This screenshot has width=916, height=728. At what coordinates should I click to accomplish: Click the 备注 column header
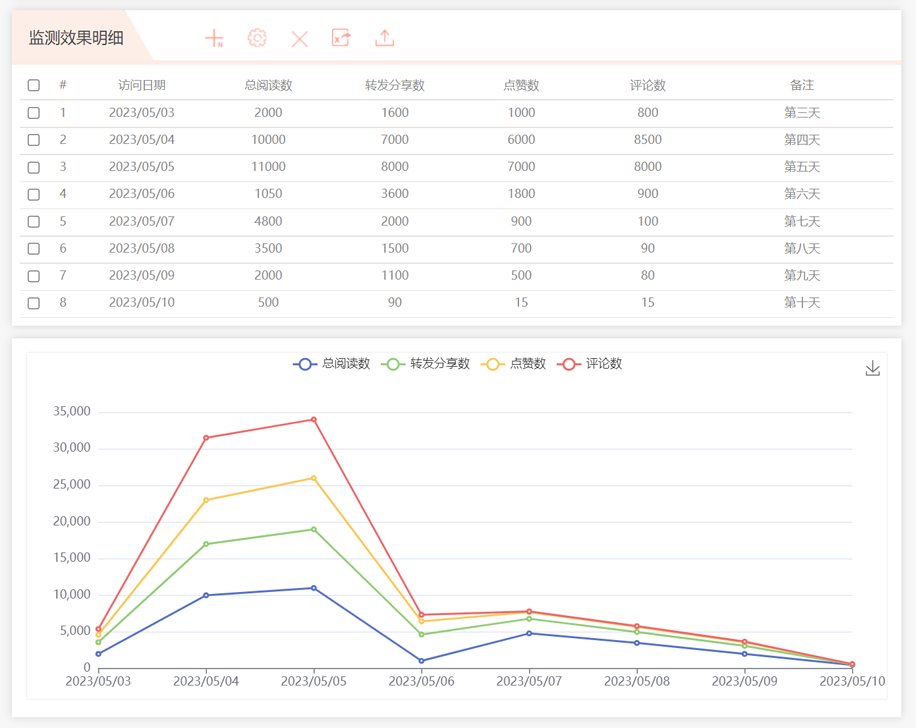pyautogui.click(x=802, y=85)
